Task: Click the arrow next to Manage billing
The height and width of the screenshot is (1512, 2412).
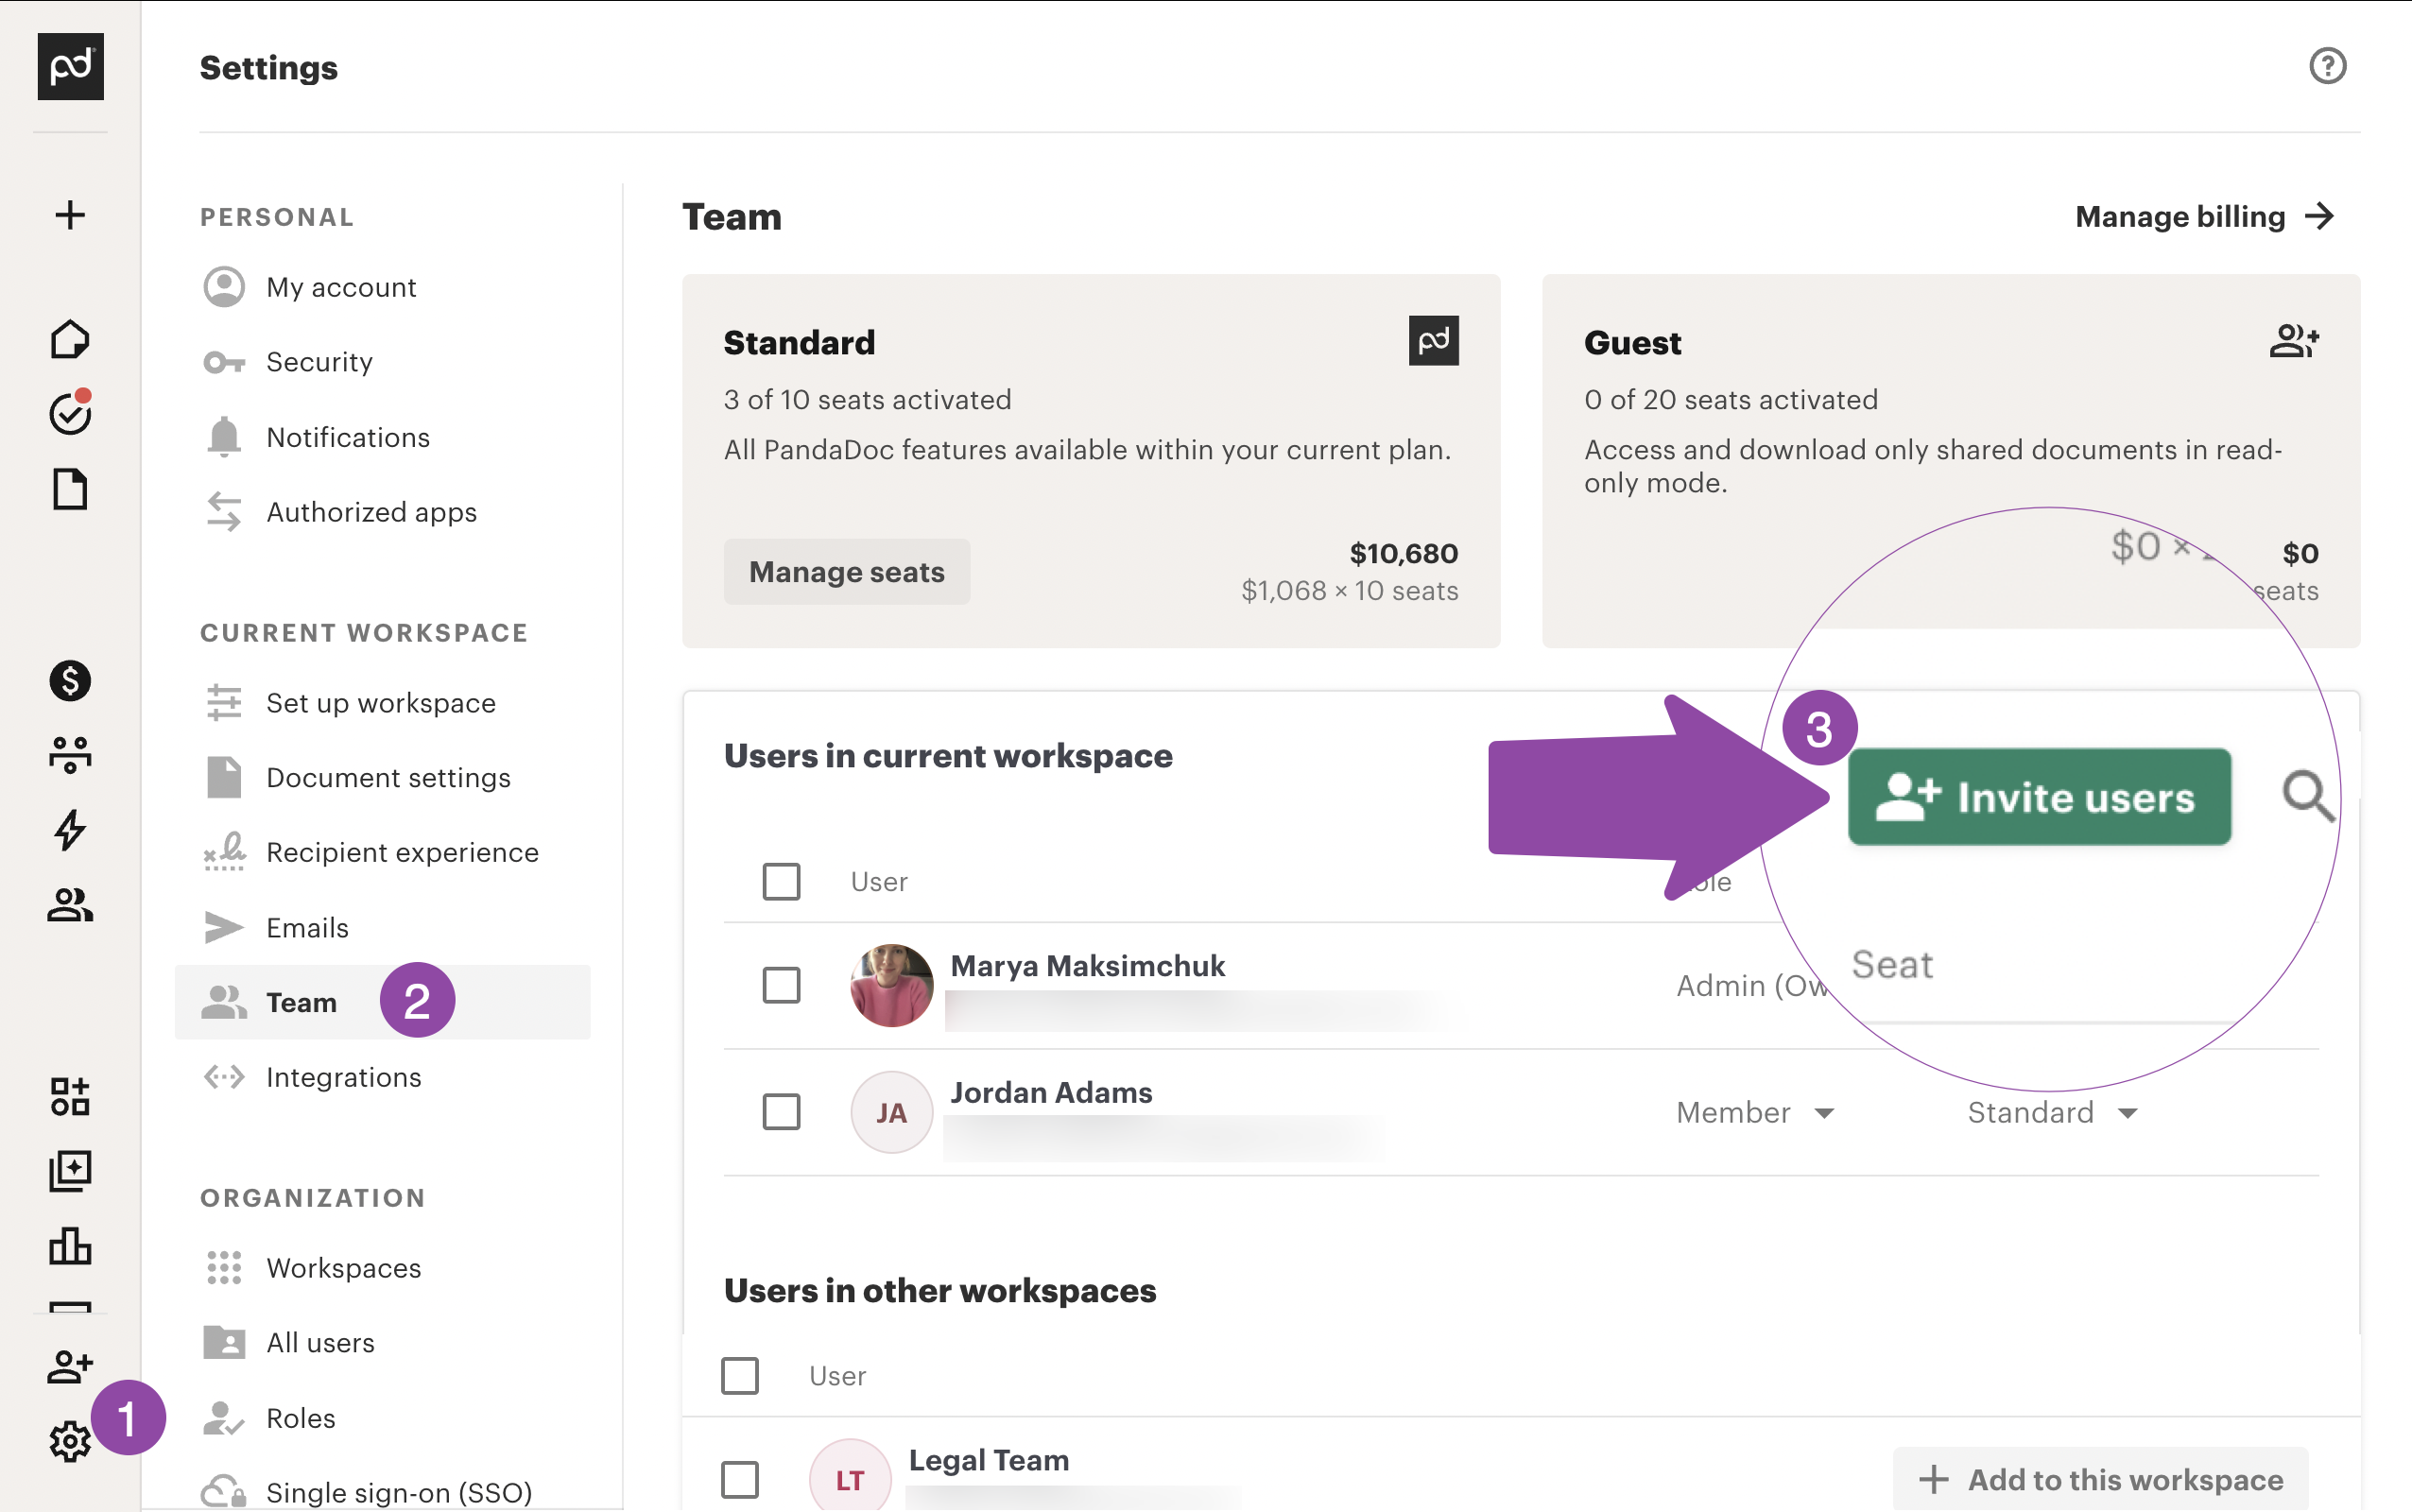Action: [2319, 216]
